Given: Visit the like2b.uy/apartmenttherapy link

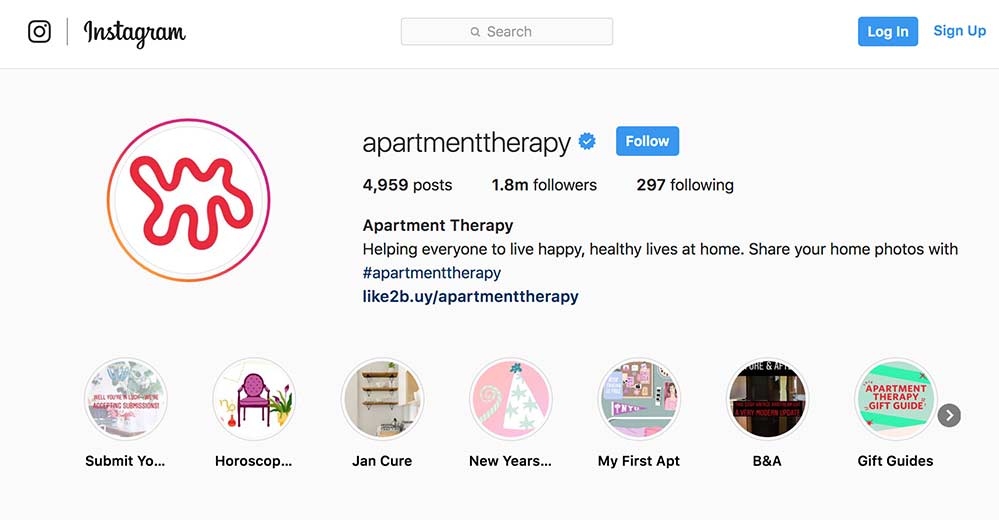Looking at the screenshot, I should click(x=471, y=296).
